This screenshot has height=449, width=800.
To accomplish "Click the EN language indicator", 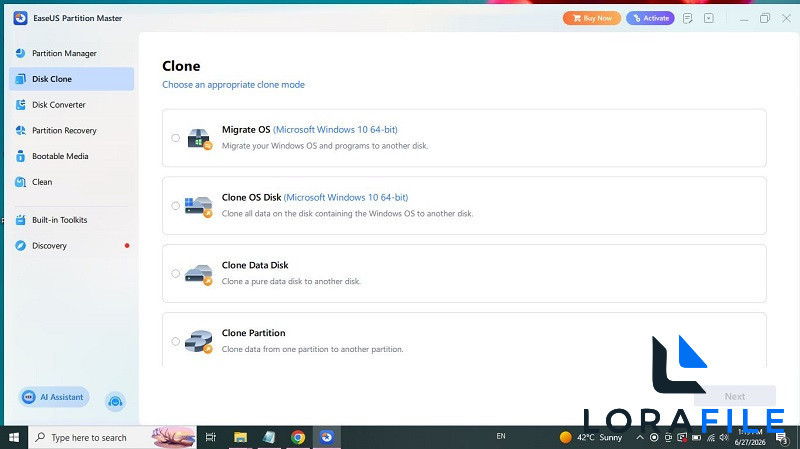I will tap(501, 436).
